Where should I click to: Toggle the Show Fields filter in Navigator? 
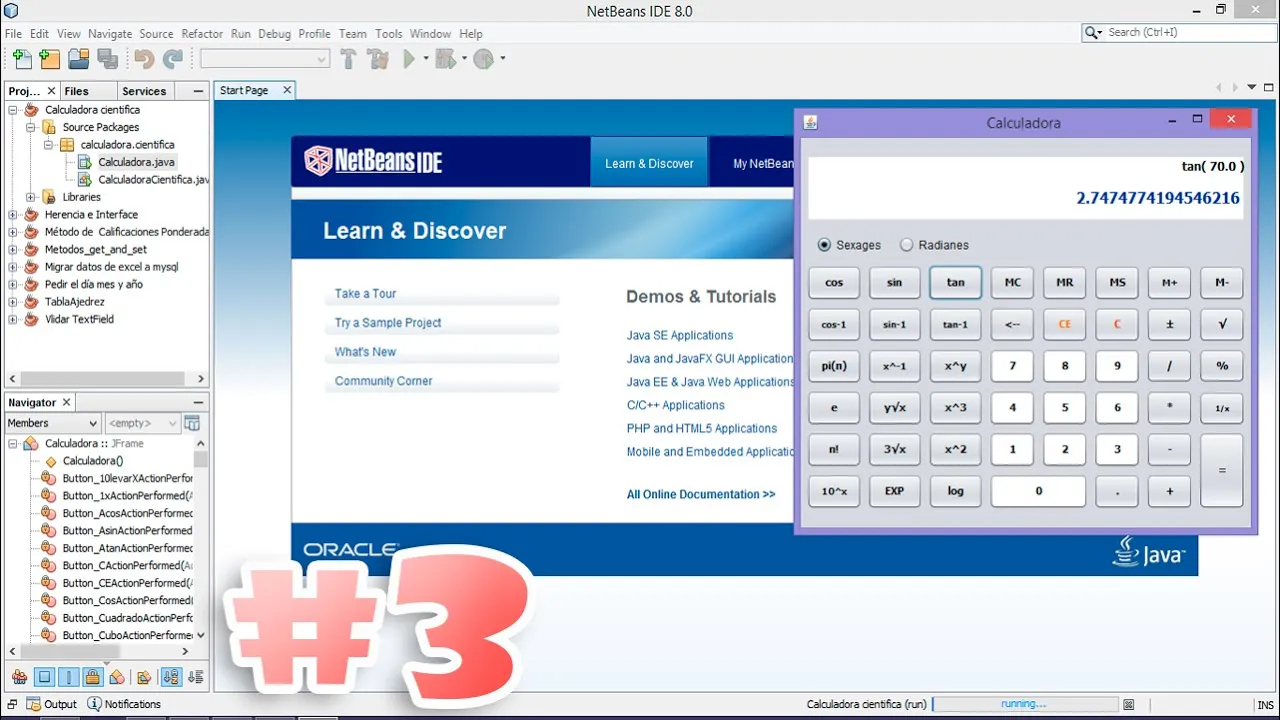44,677
